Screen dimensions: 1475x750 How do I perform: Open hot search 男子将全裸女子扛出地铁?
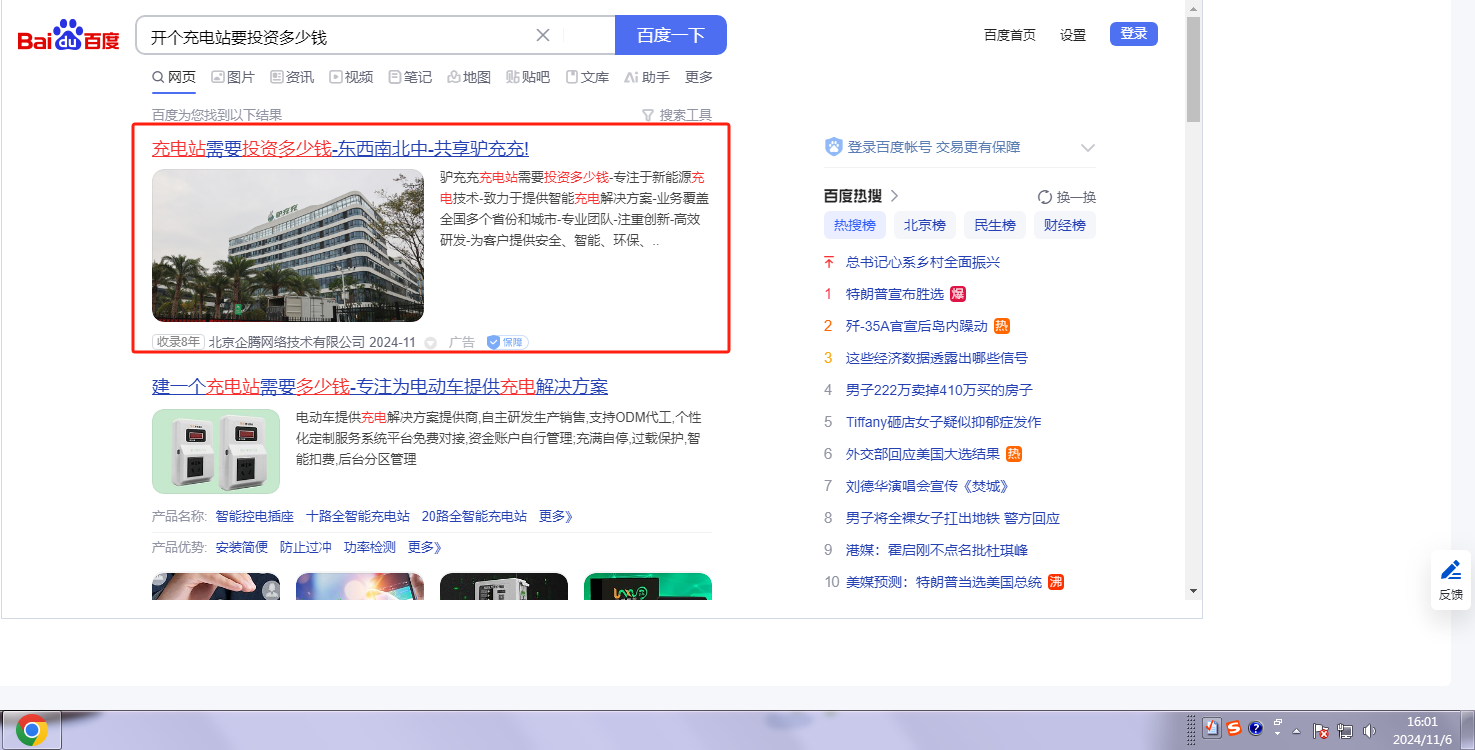click(x=953, y=518)
